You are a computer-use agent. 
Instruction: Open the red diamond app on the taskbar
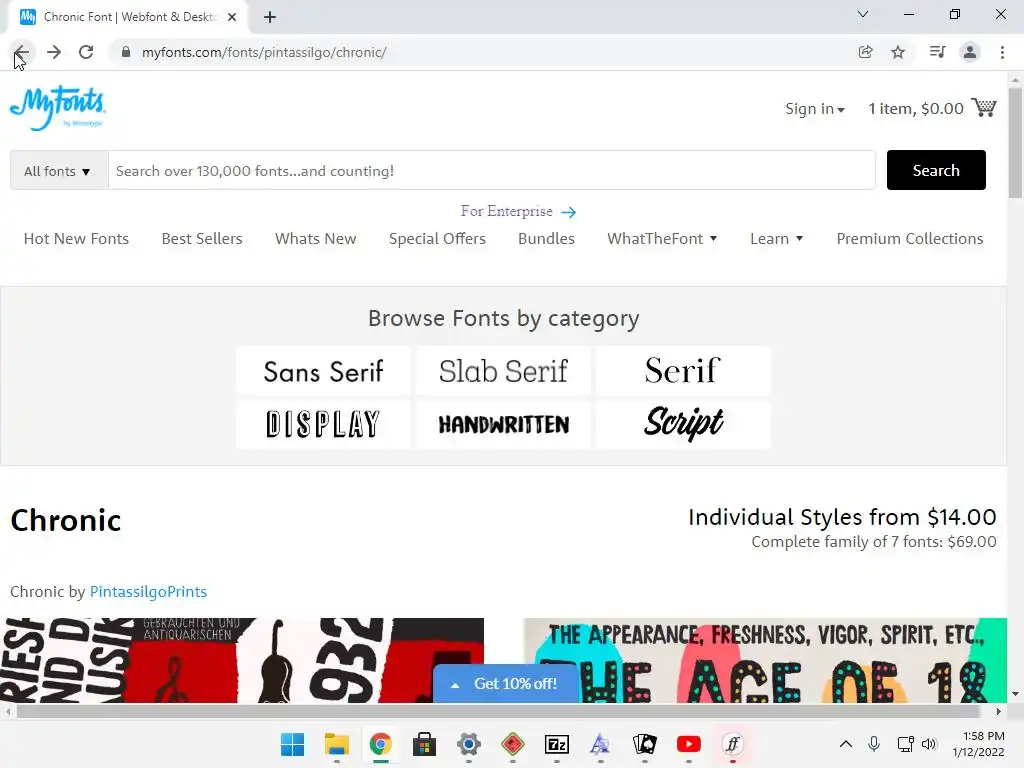click(513, 744)
